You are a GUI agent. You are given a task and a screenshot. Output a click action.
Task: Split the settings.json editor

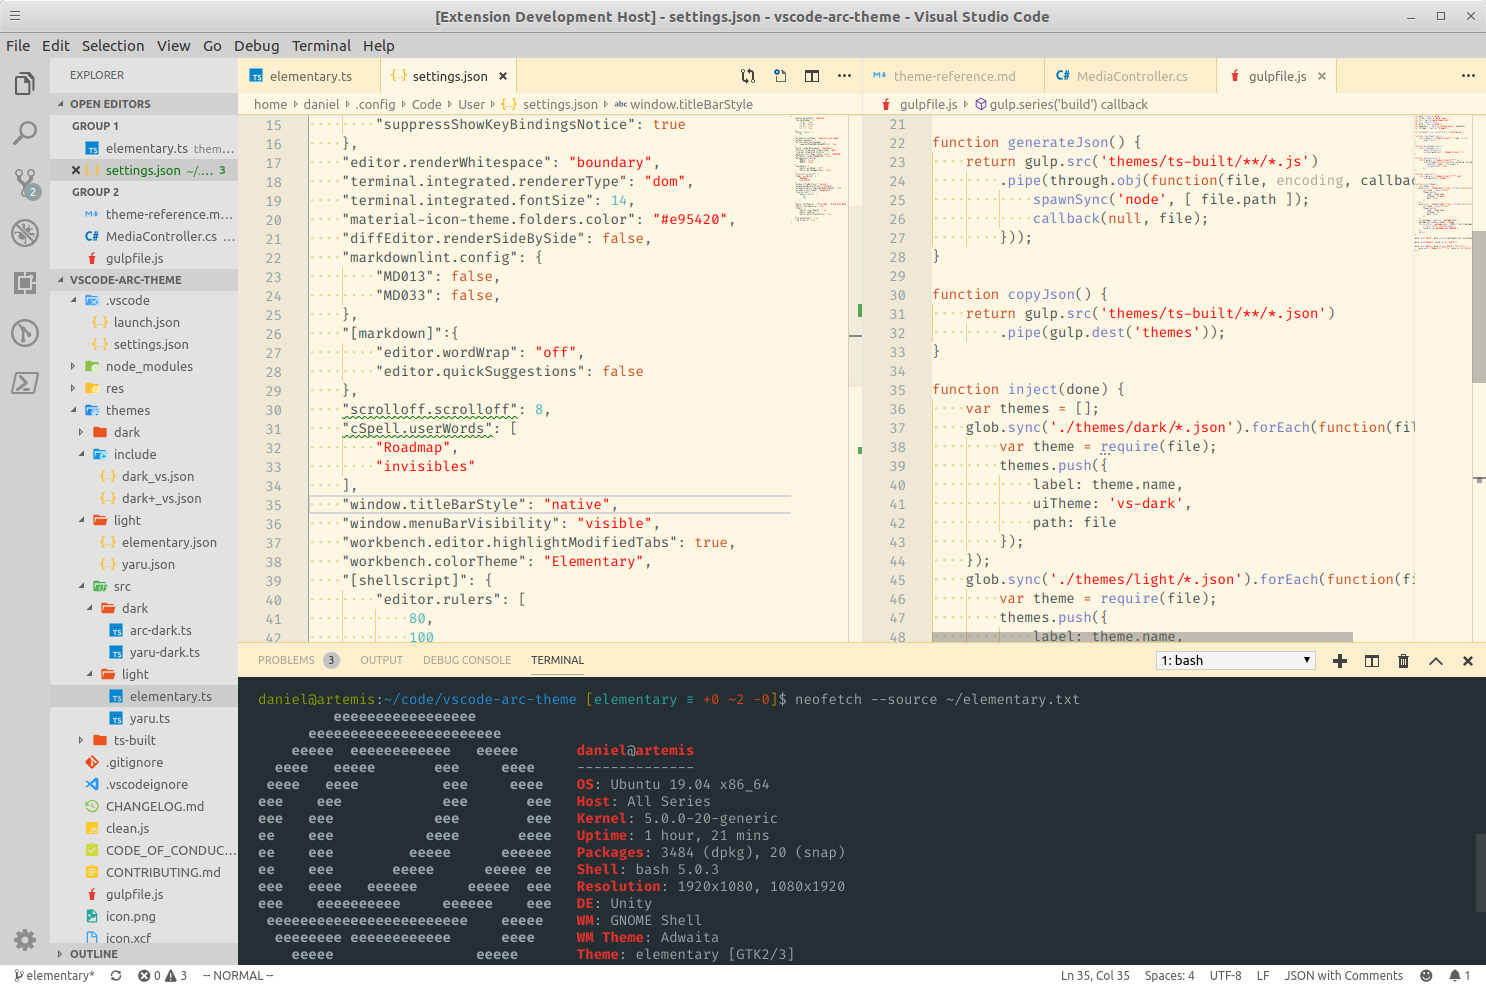(x=812, y=76)
